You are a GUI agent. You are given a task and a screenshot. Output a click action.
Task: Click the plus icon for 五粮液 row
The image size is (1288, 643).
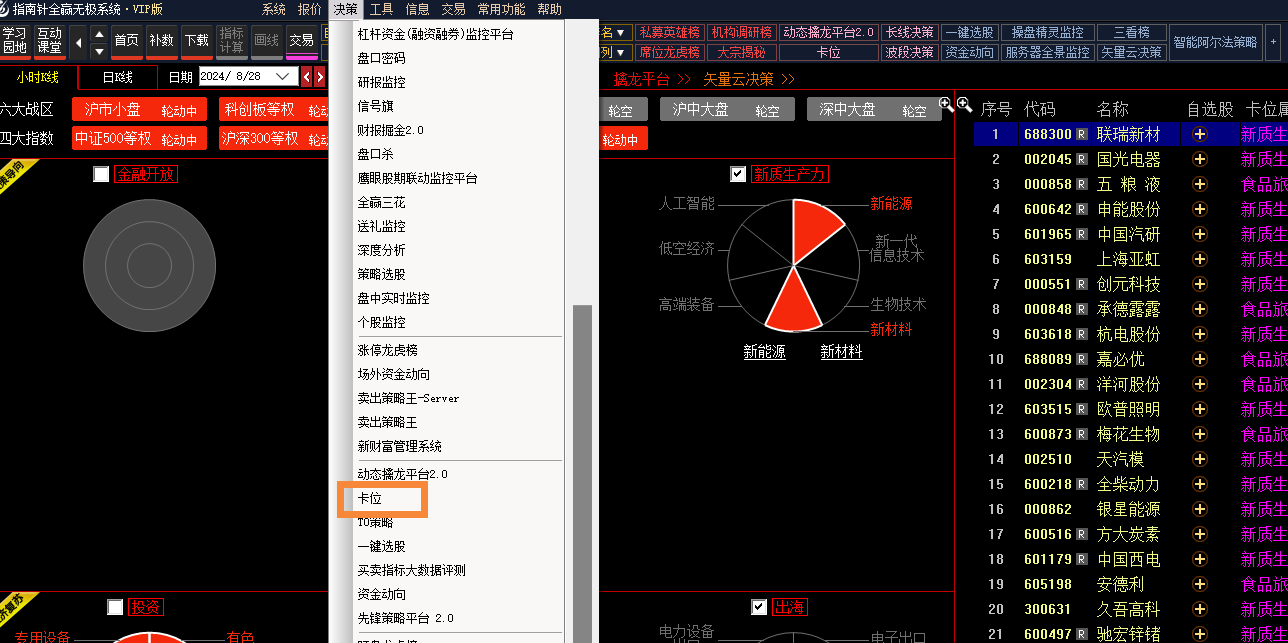[1200, 184]
